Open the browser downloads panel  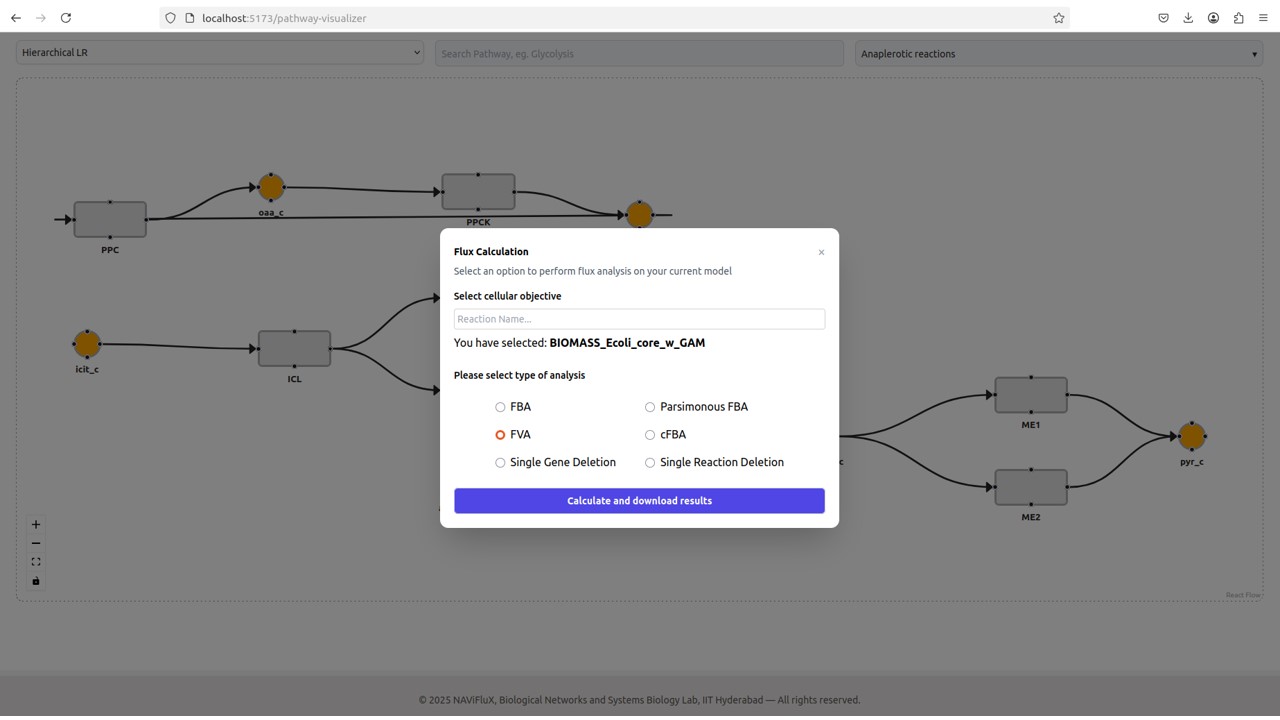(1188, 17)
